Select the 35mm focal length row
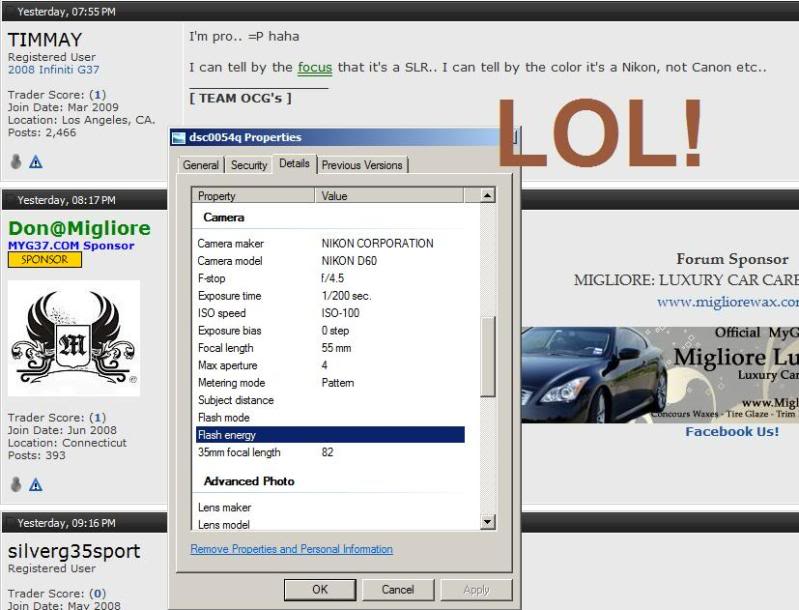The image size is (799, 610). [x=330, y=452]
